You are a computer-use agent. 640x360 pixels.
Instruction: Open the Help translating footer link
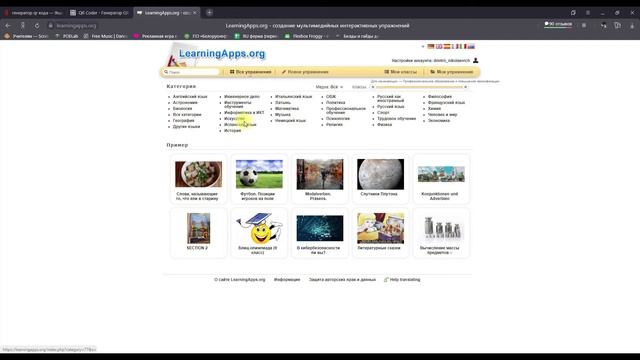pyautogui.click(x=402, y=280)
